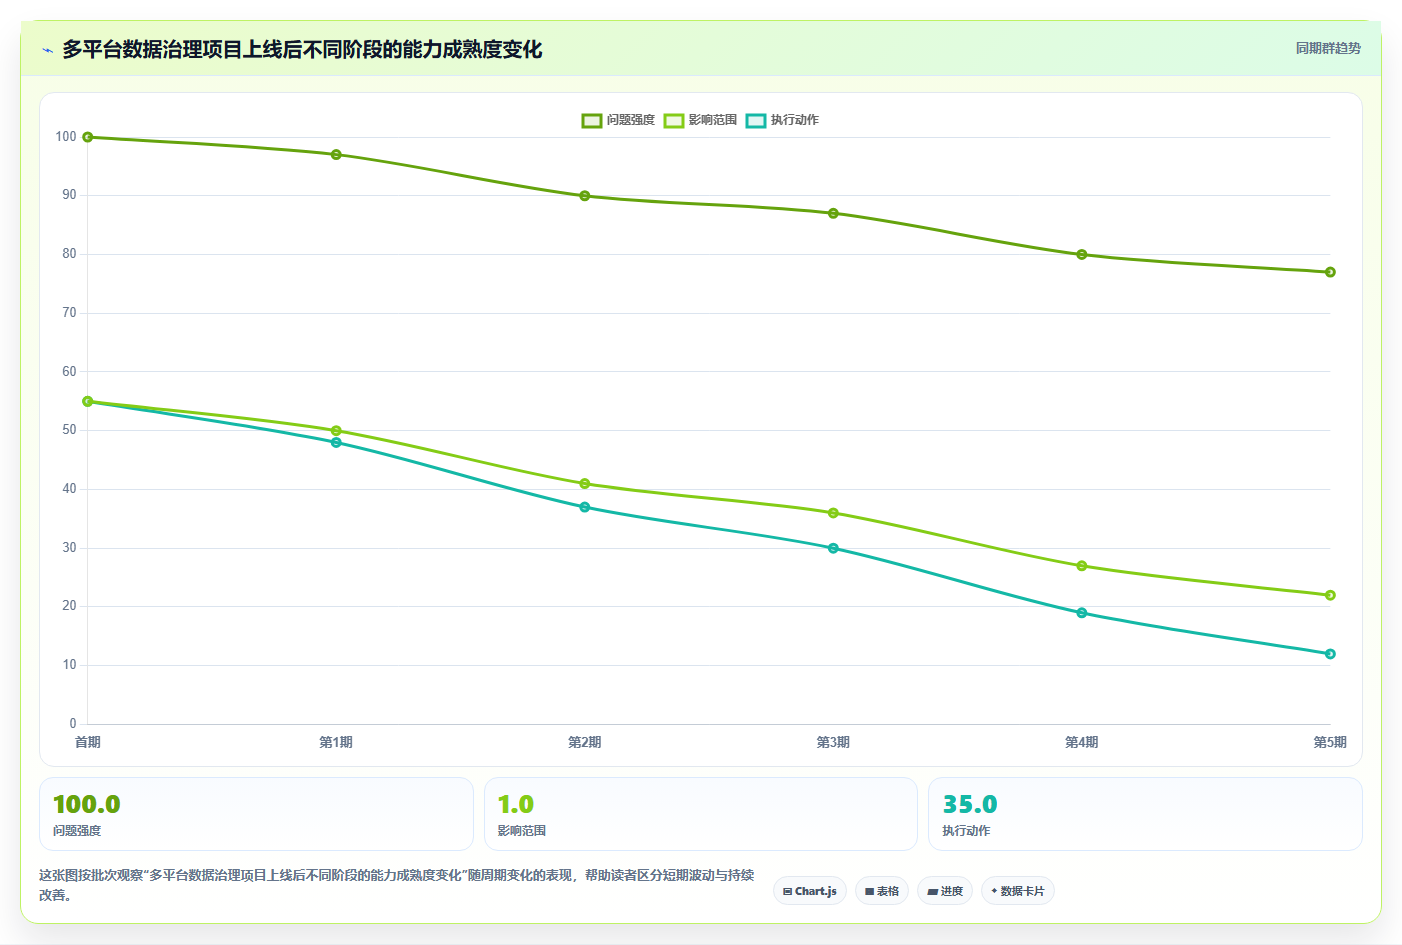1402x945 pixels.
Task: Select the 问题强度 data point at 第2期
Action: coord(585,196)
